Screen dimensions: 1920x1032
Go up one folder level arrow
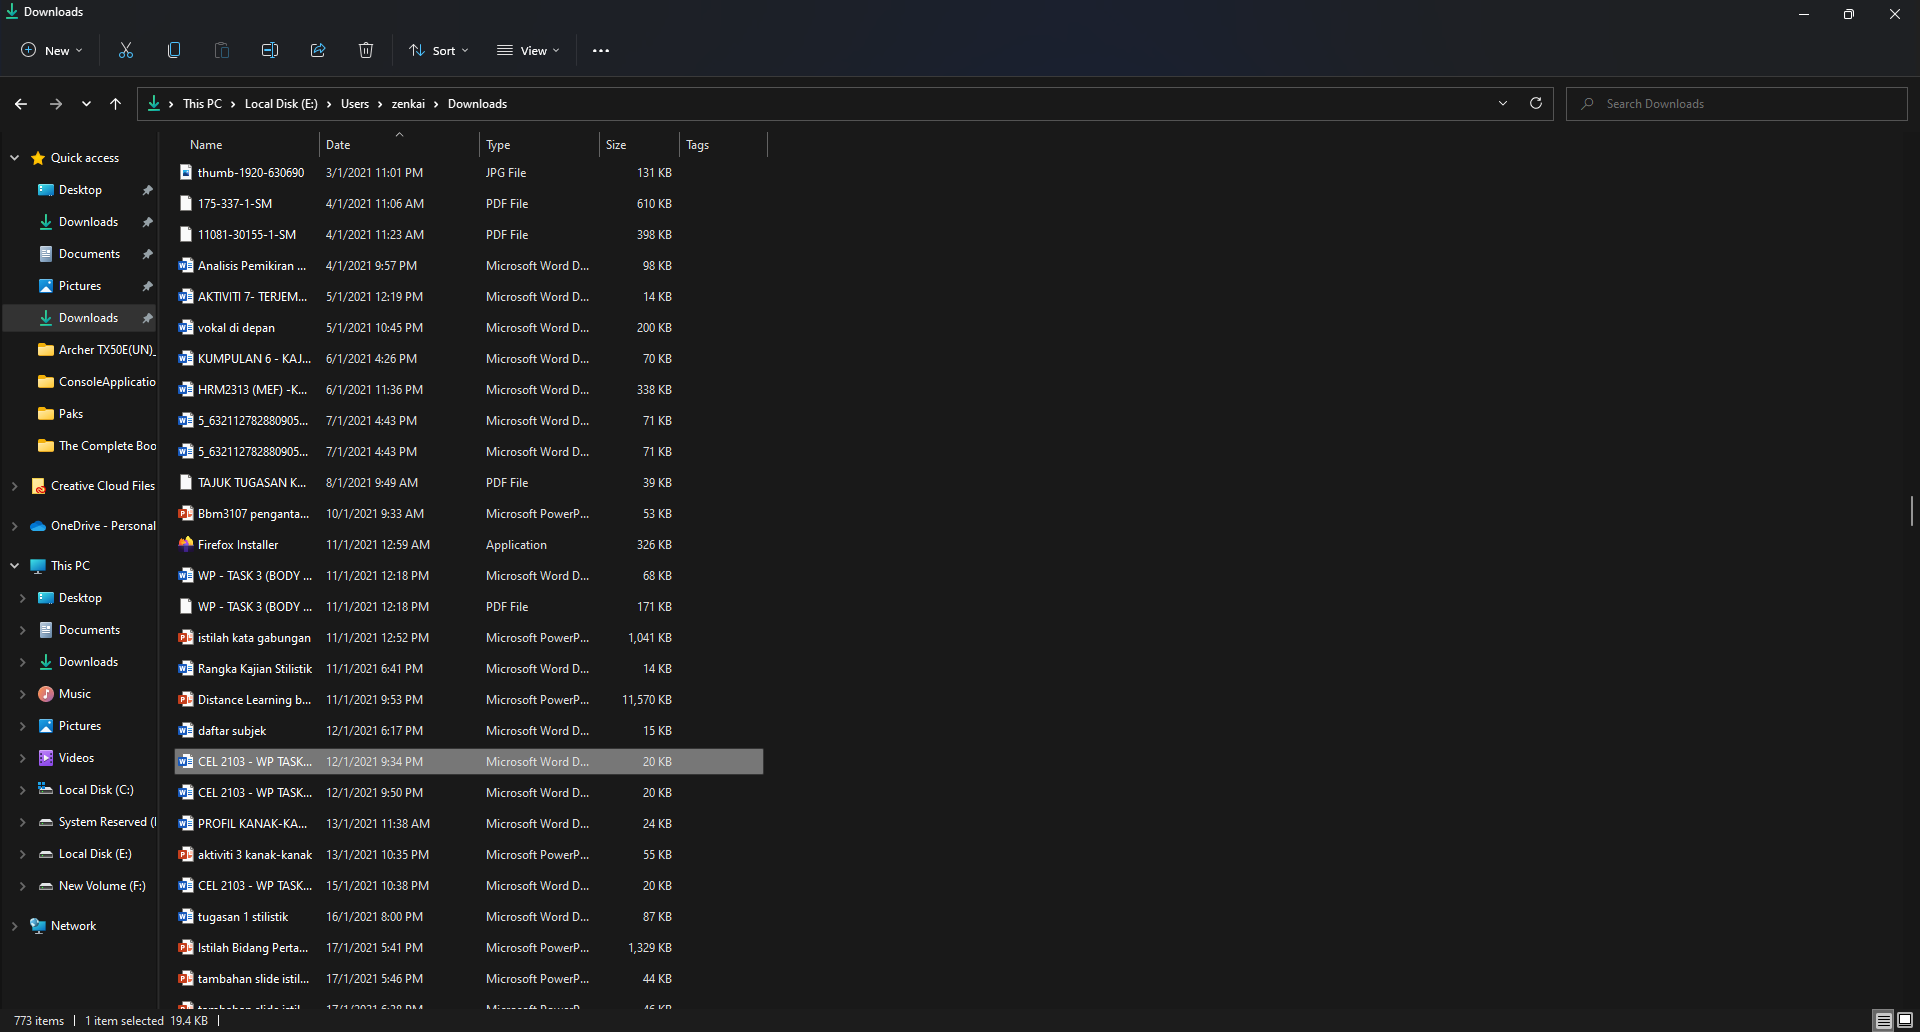(x=116, y=104)
